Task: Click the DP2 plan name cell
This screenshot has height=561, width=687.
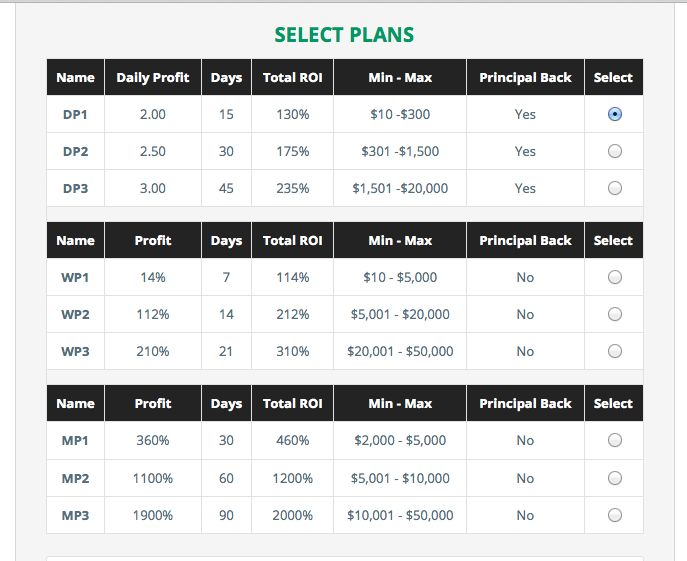Action: (x=75, y=151)
